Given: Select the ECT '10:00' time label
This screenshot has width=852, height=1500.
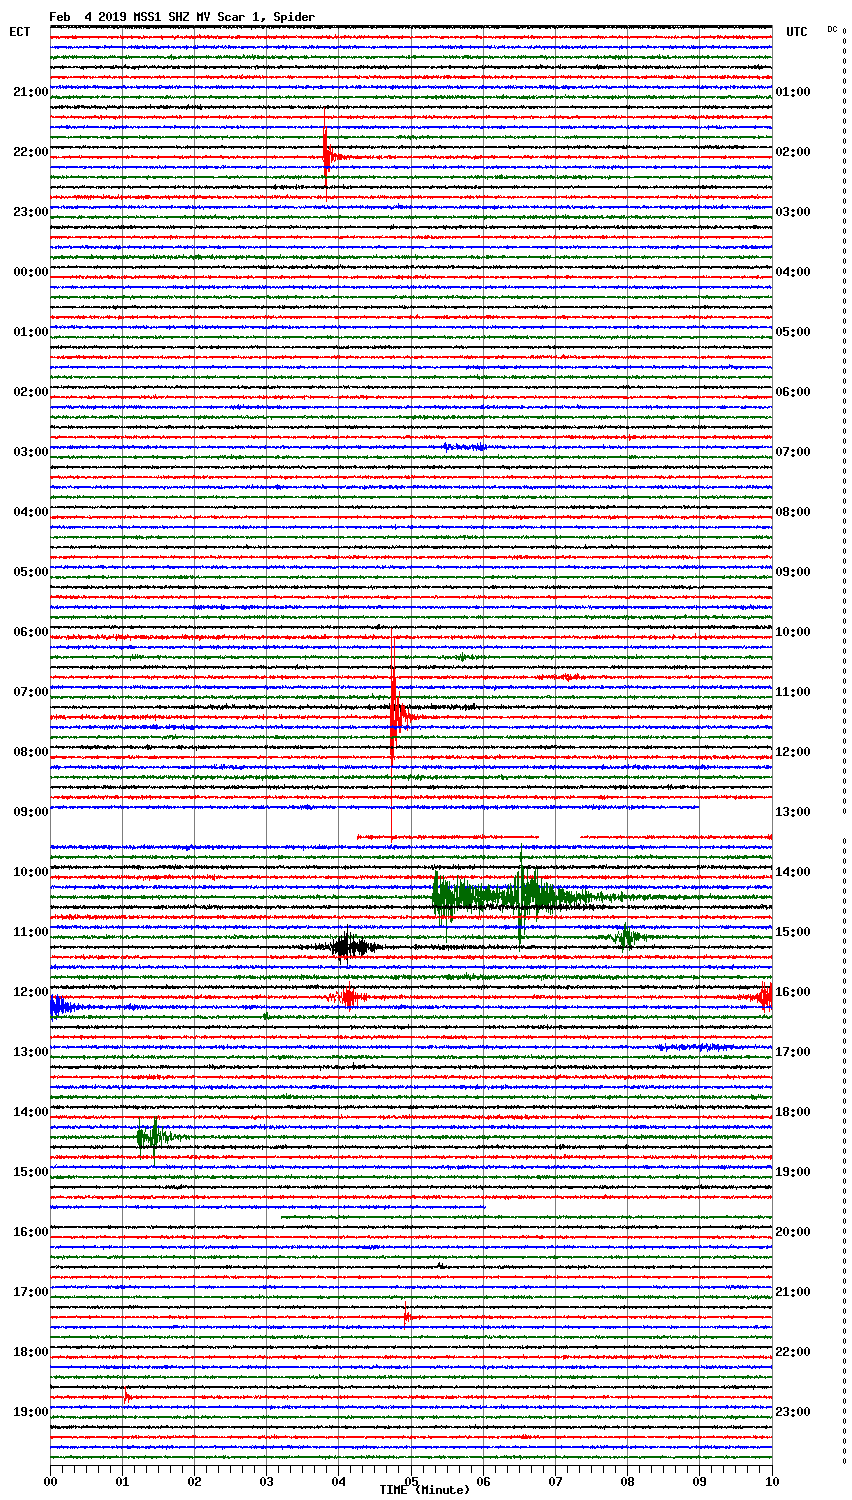Looking at the screenshot, I should 30,872.
